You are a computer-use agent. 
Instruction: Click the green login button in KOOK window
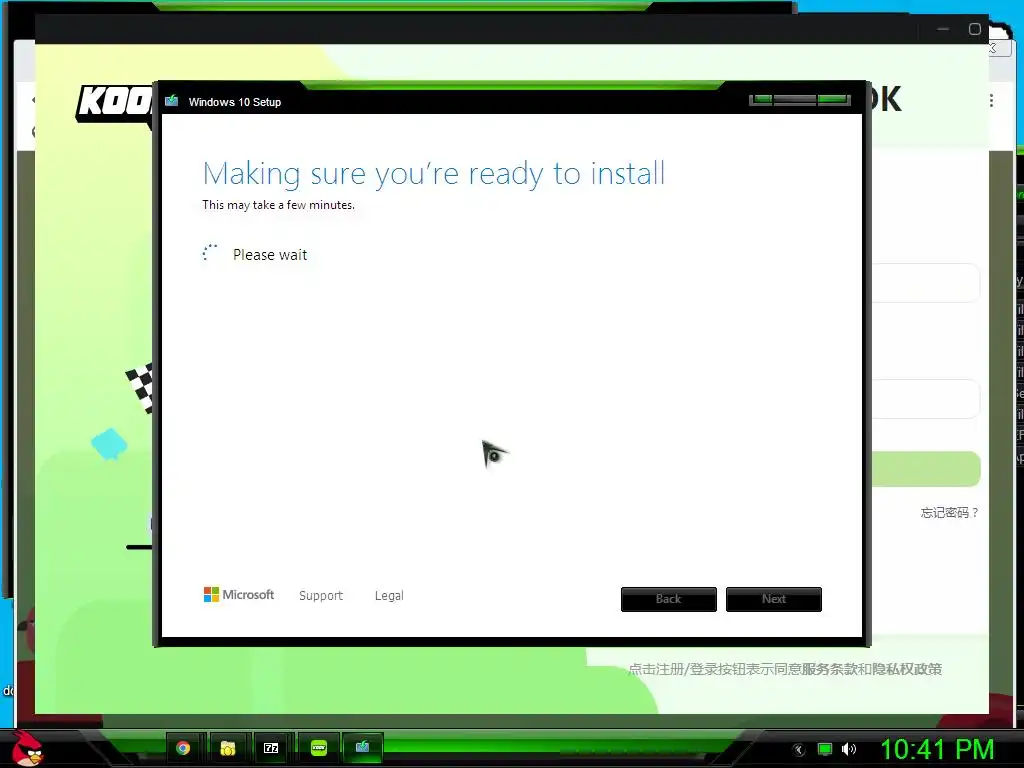click(926, 468)
